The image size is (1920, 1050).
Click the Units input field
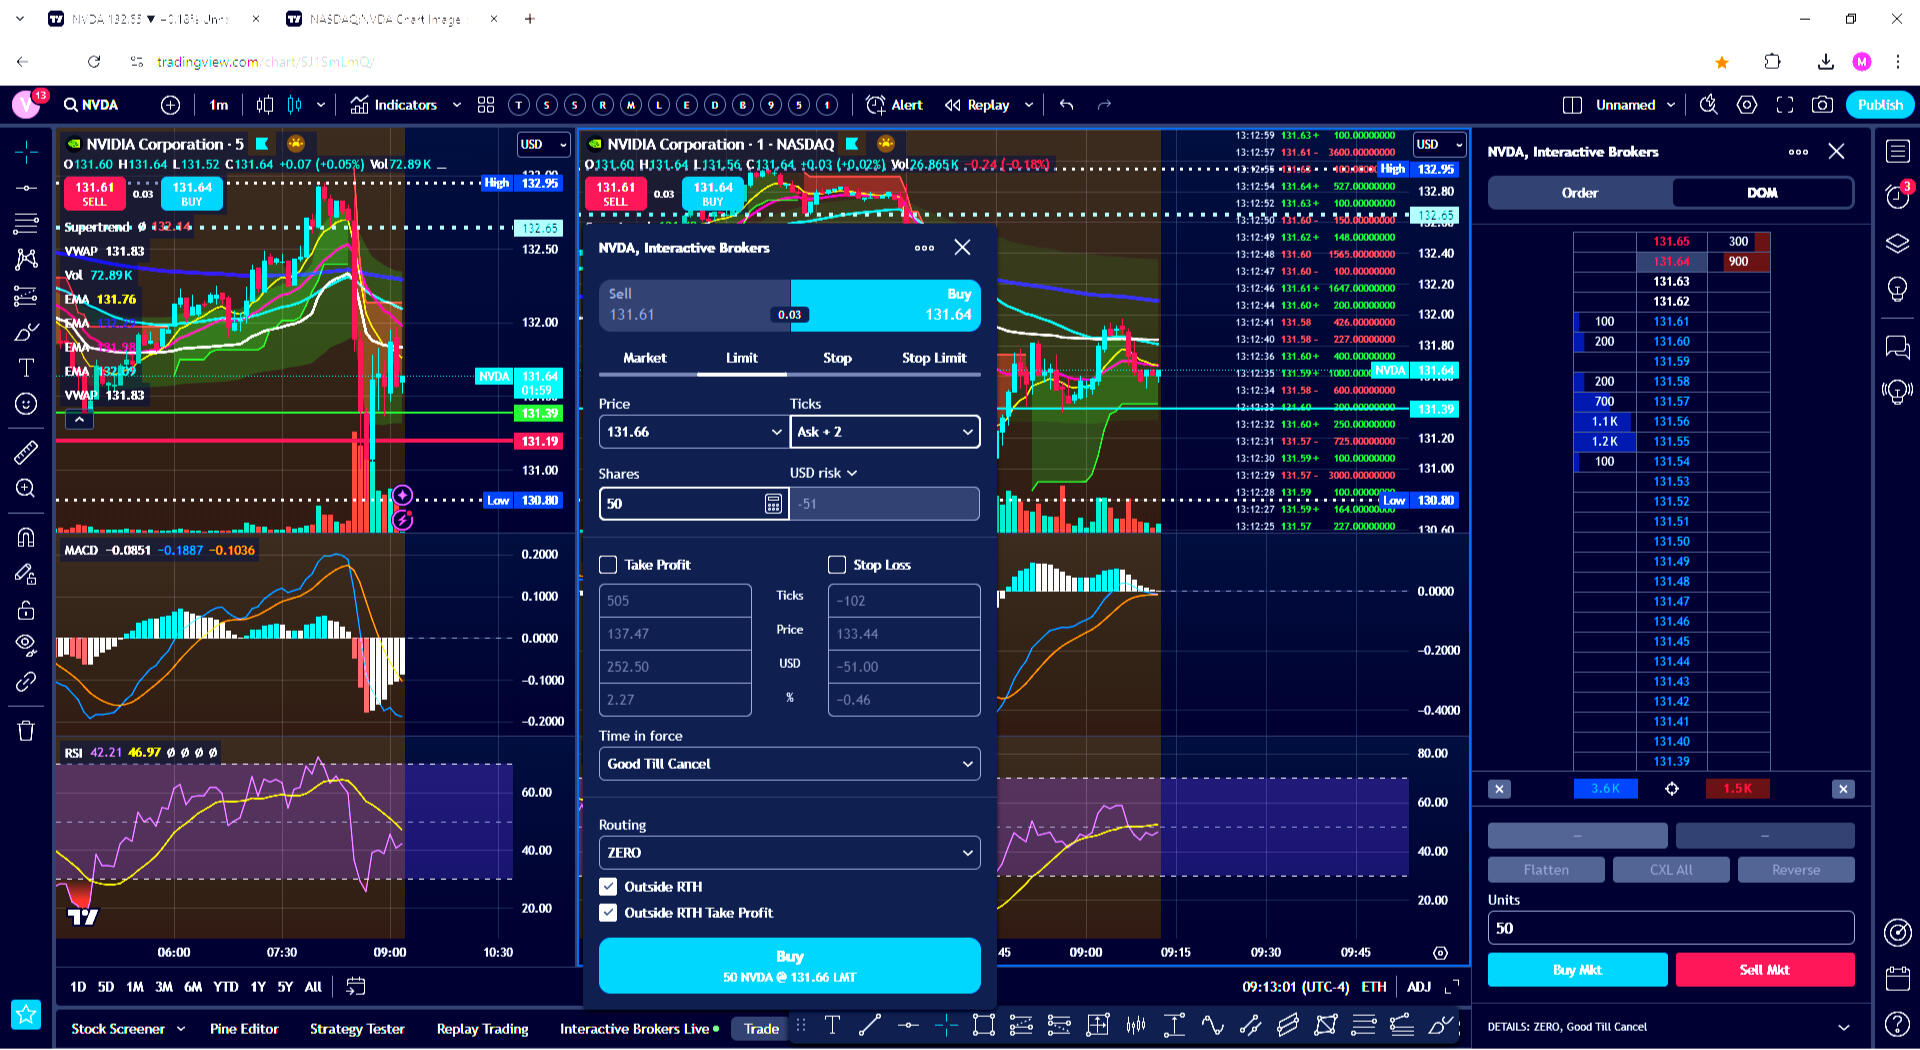click(1670, 928)
